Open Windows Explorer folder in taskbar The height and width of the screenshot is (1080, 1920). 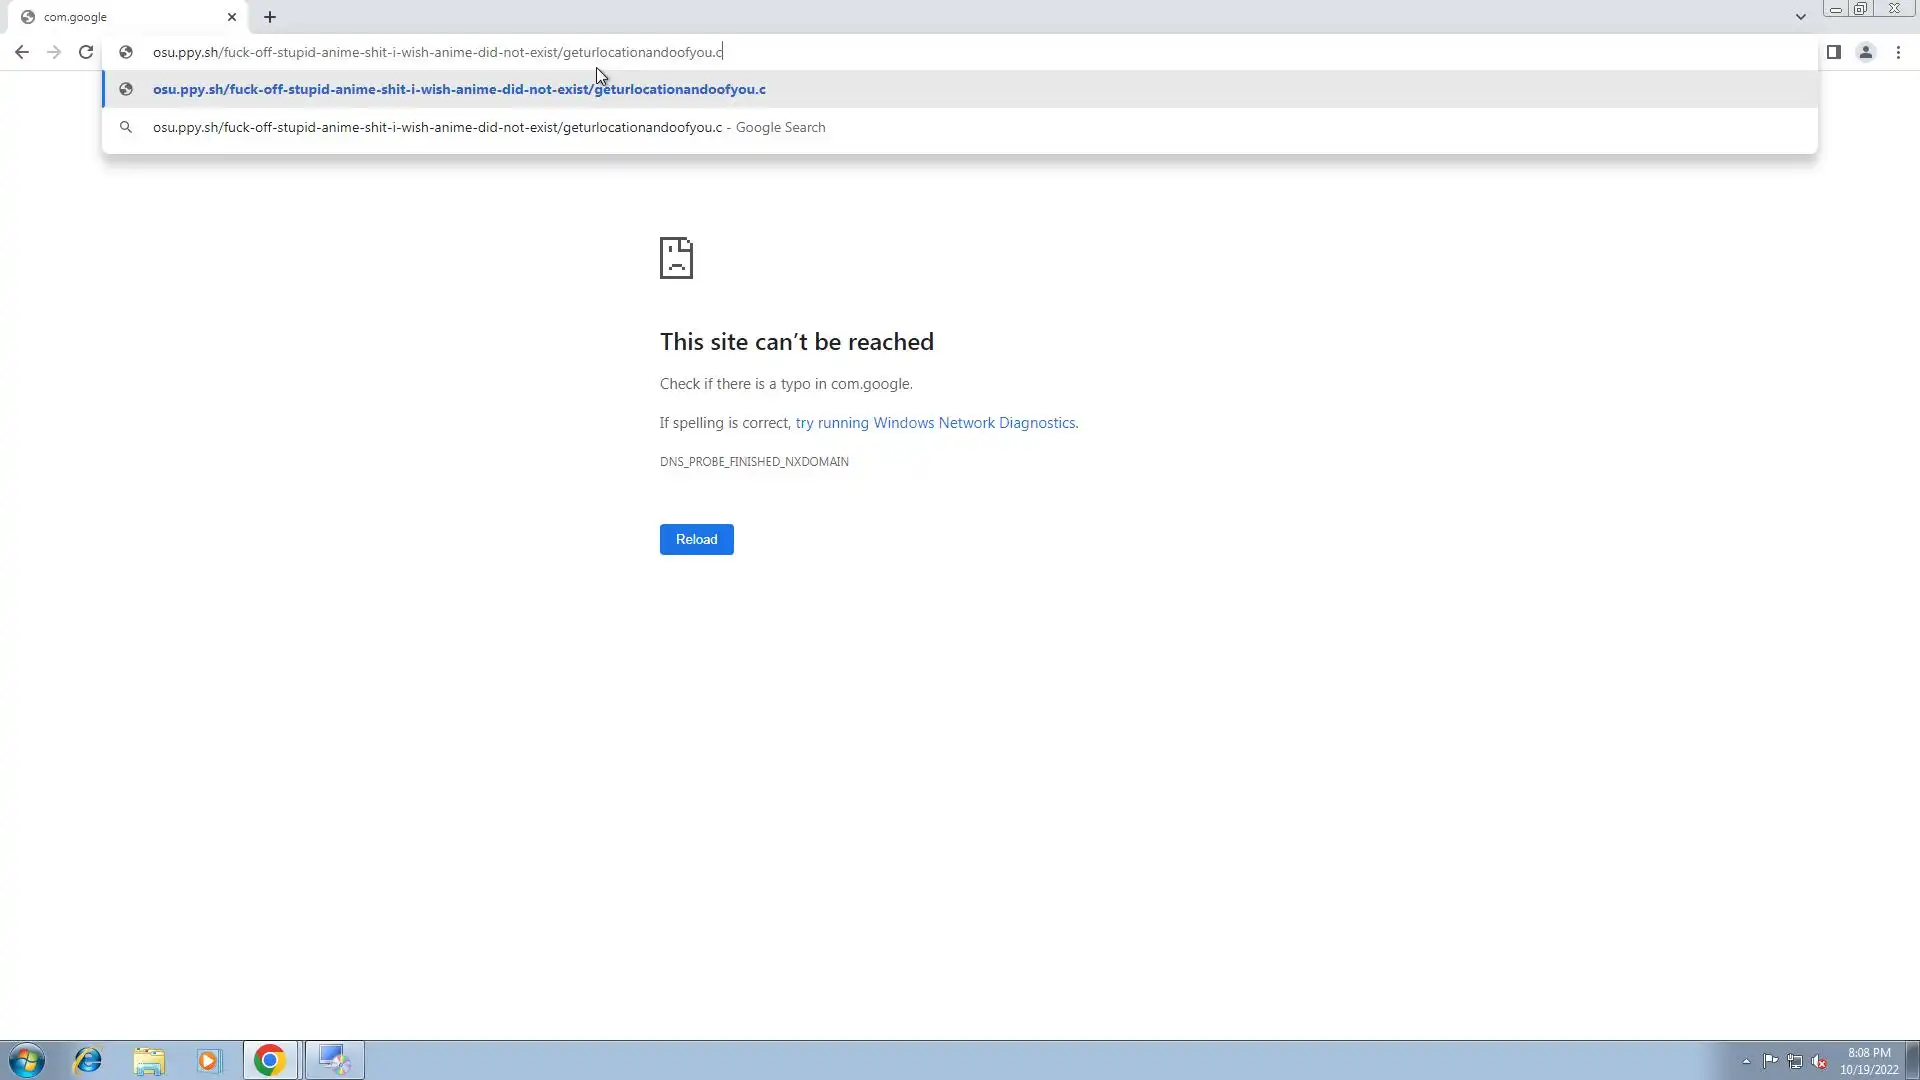(x=149, y=1060)
